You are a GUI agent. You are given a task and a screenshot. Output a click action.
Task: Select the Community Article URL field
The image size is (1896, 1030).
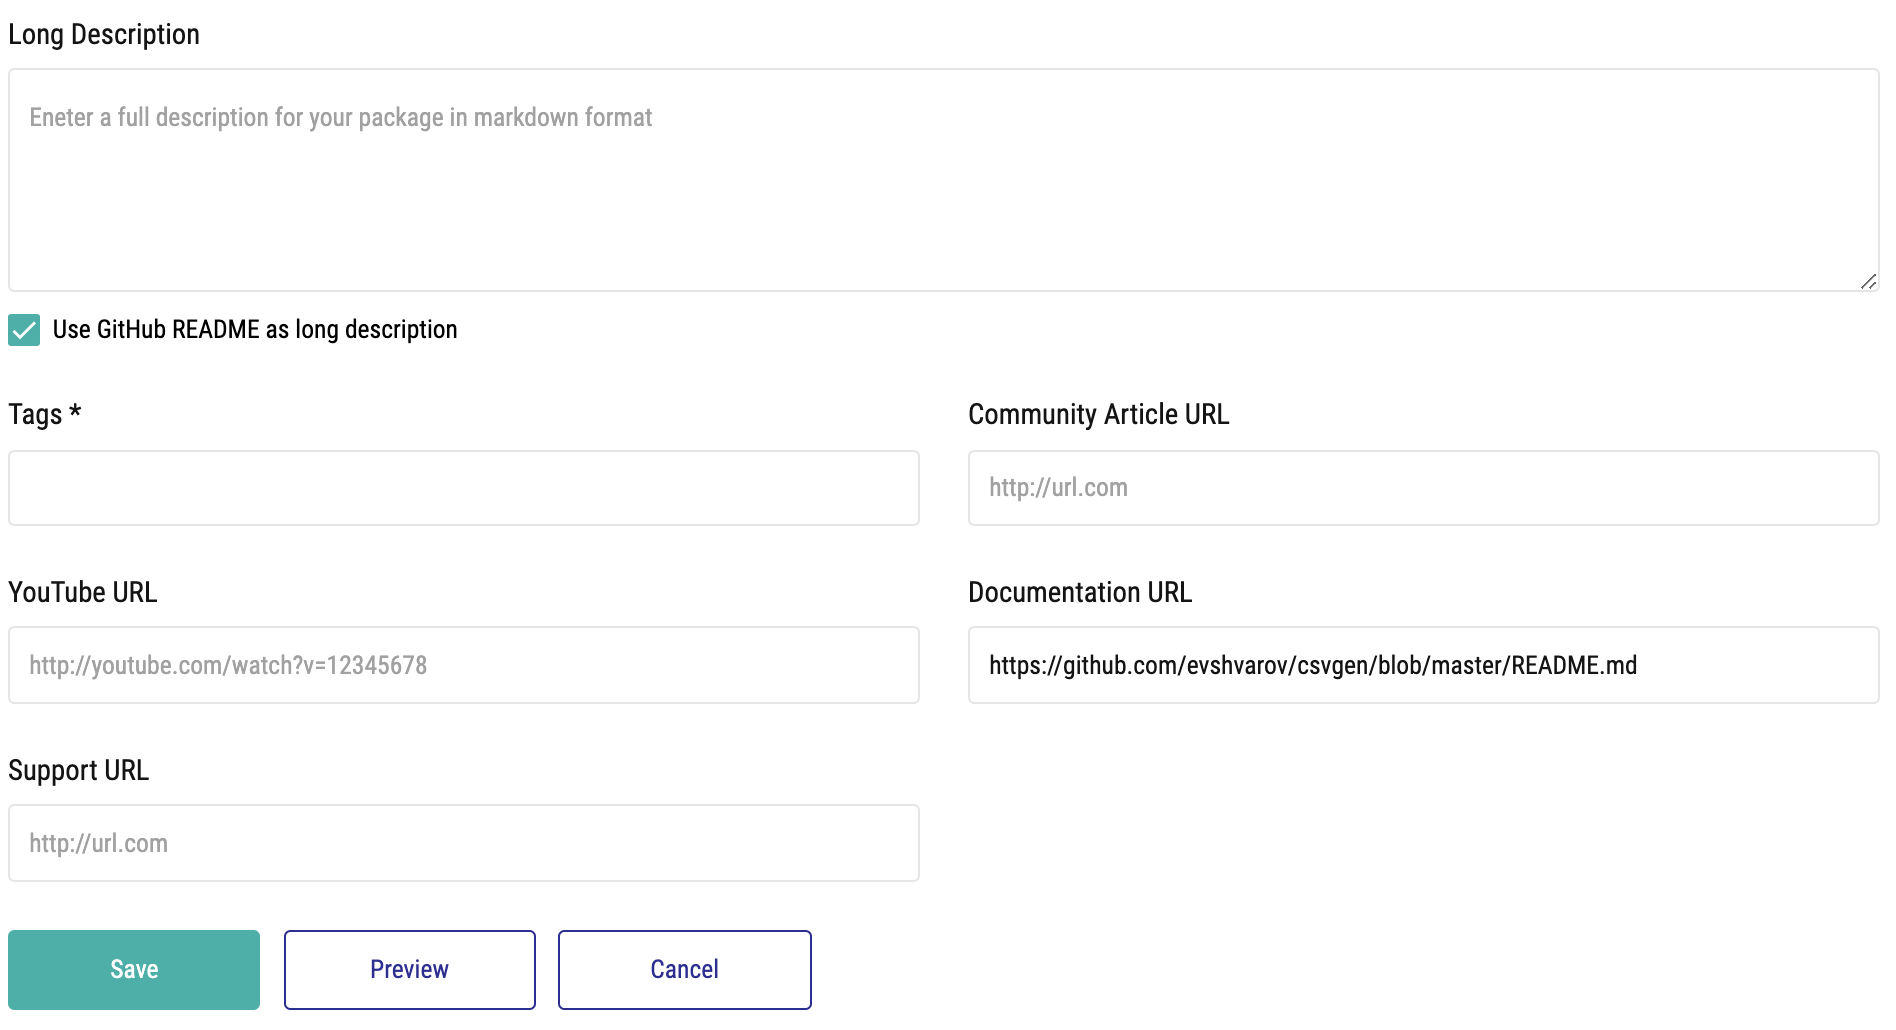[x=1424, y=488]
